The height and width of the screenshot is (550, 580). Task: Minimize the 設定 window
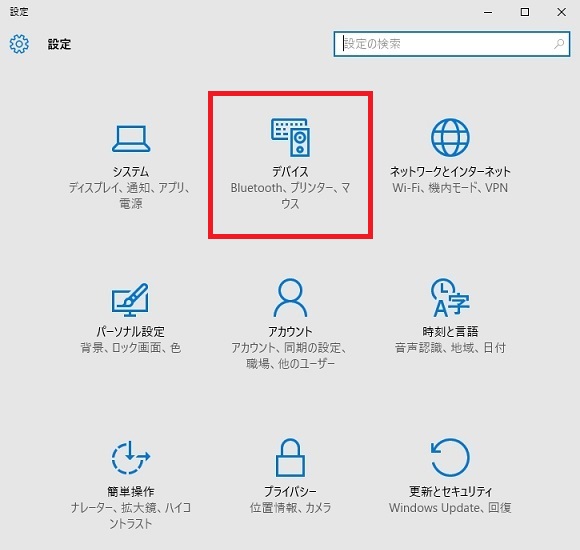488,12
